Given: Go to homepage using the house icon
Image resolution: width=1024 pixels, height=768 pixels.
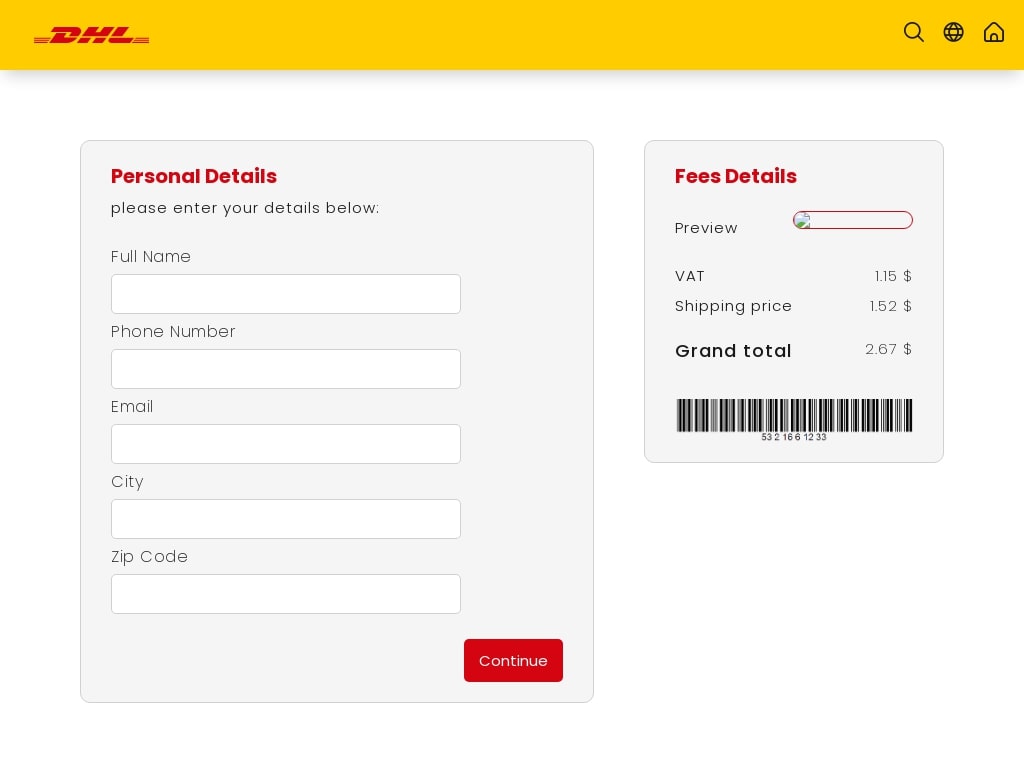Looking at the screenshot, I should [x=993, y=32].
